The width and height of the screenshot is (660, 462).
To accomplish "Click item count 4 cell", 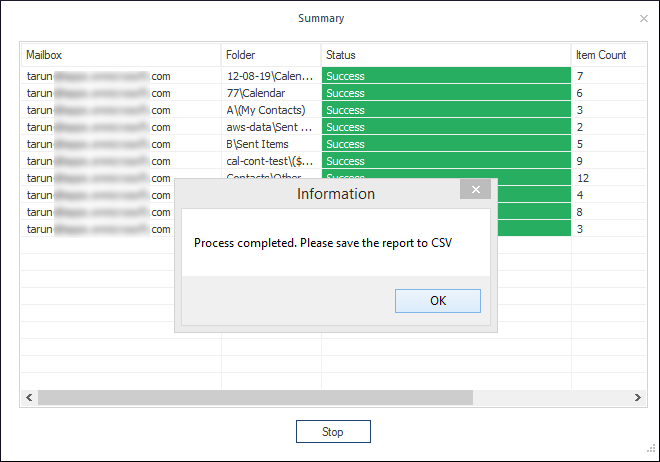I will (609, 195).
